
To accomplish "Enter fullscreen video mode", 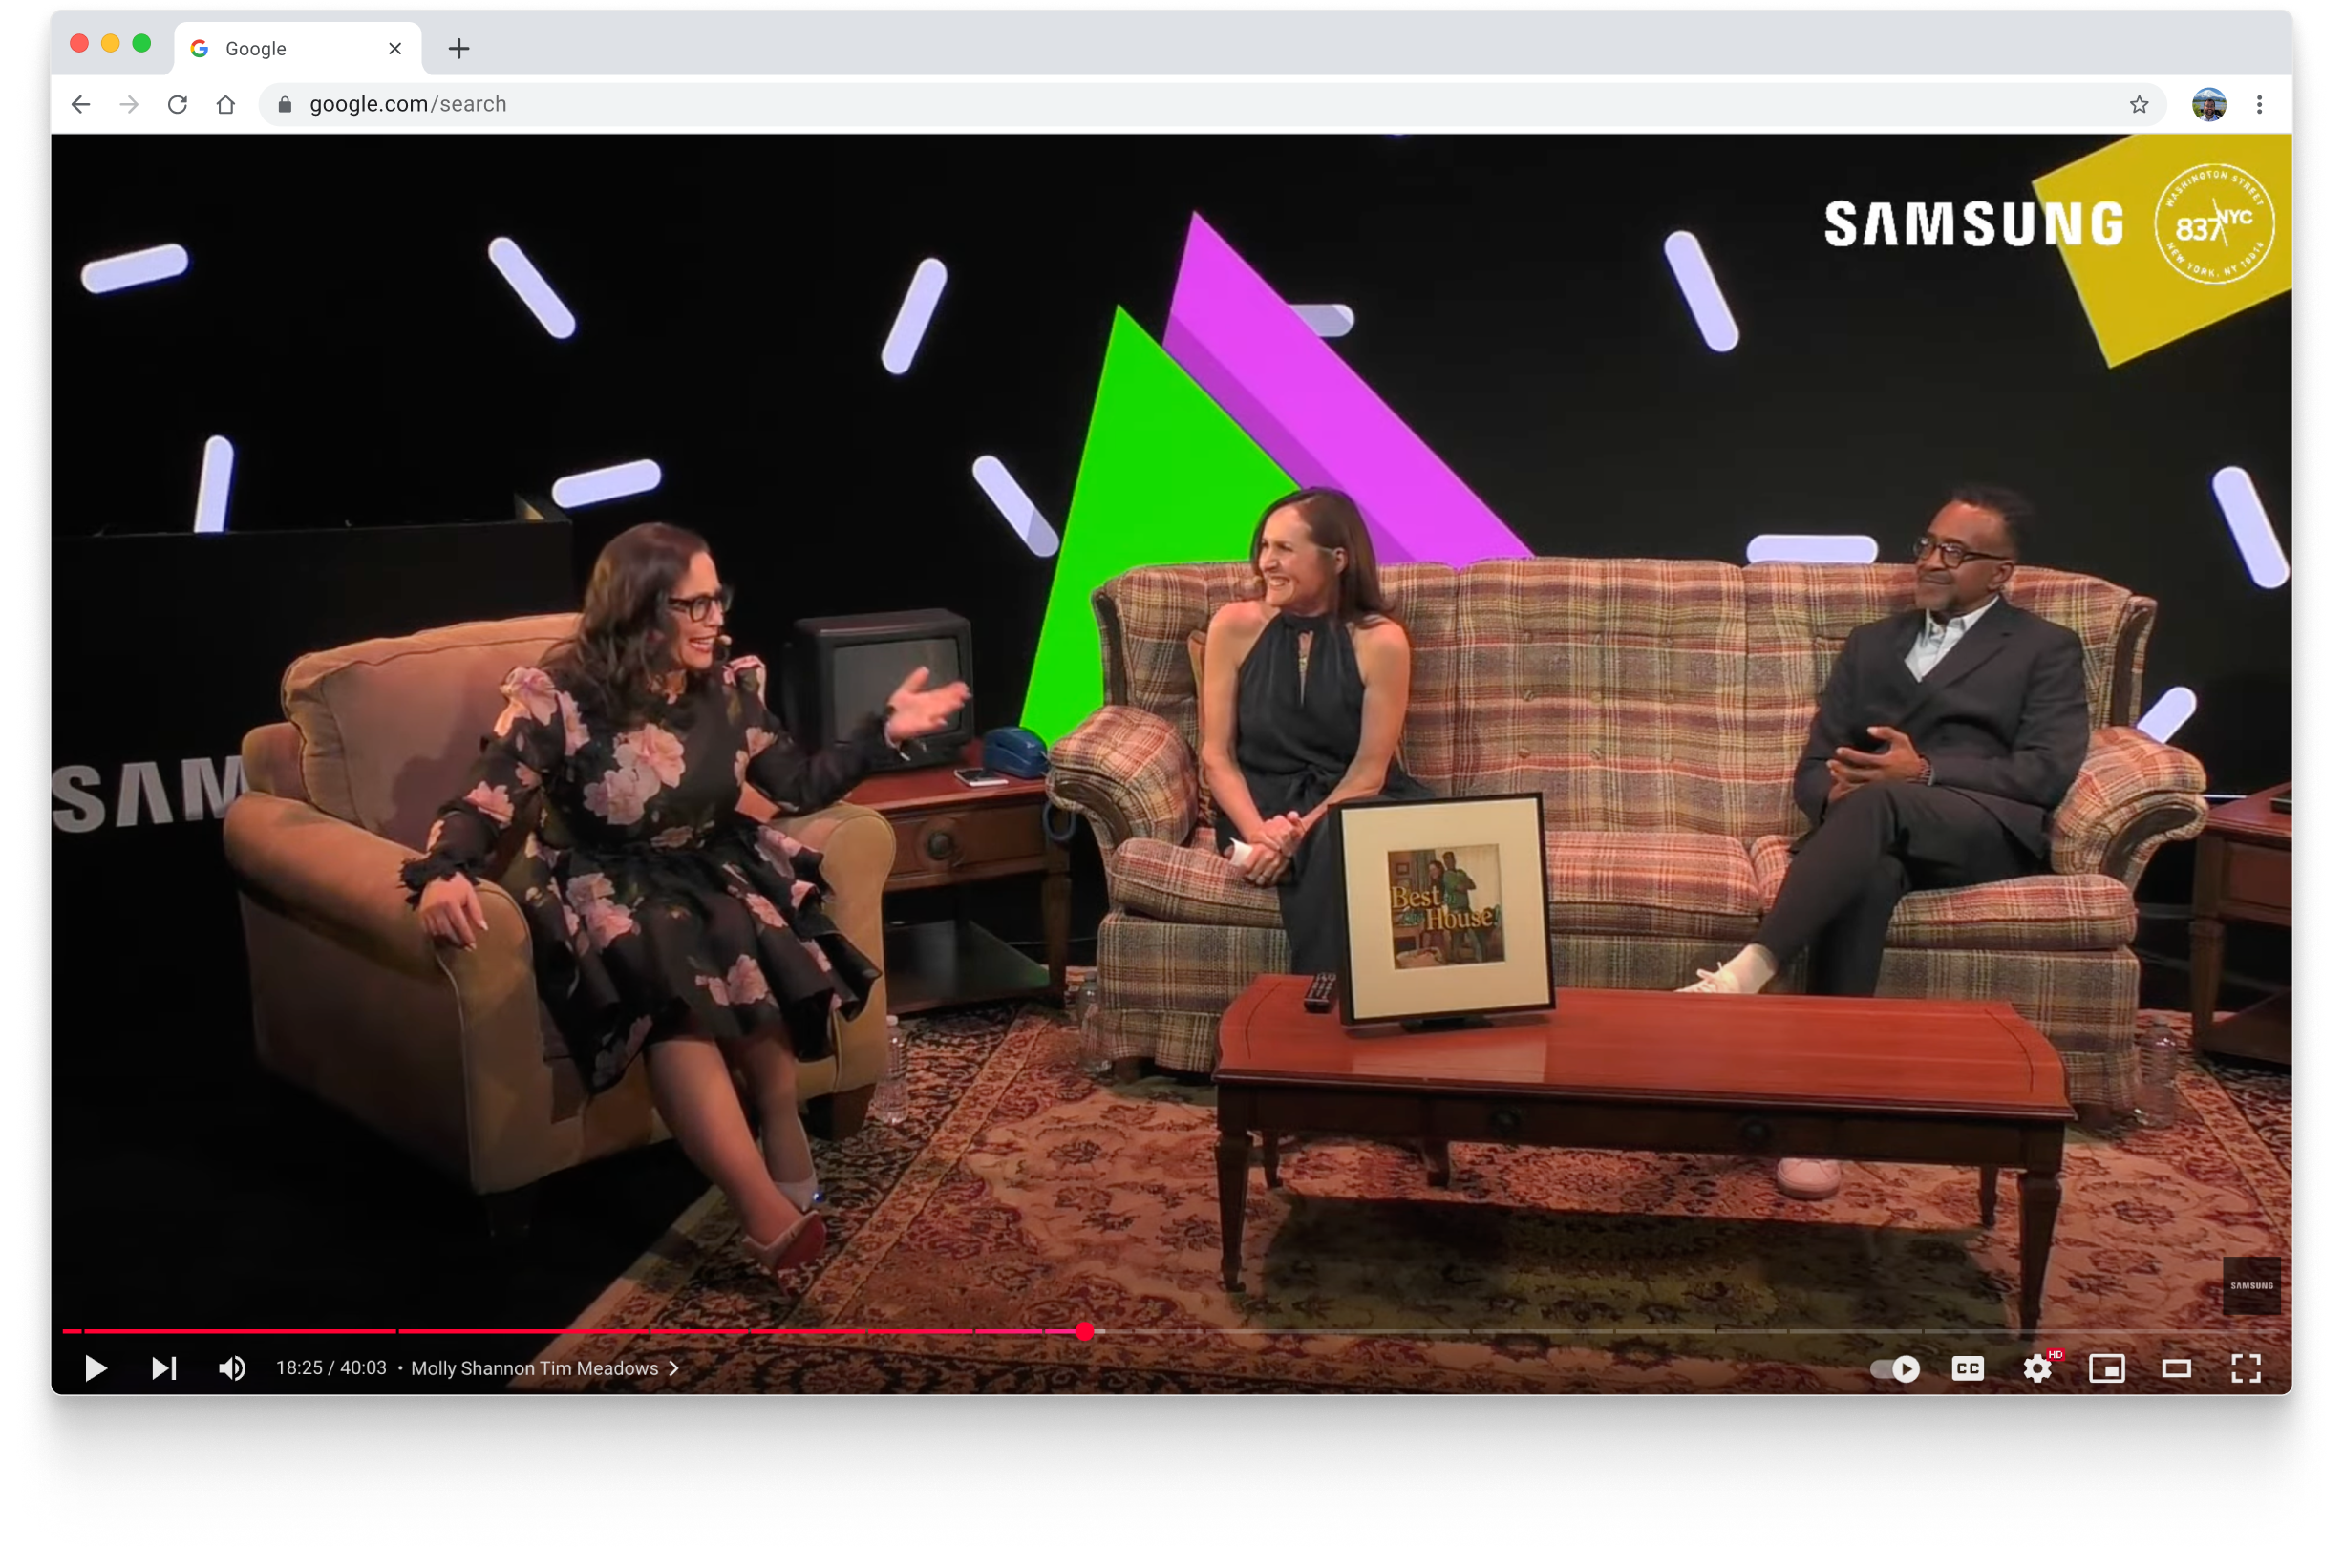I will pos(2246,1368).
